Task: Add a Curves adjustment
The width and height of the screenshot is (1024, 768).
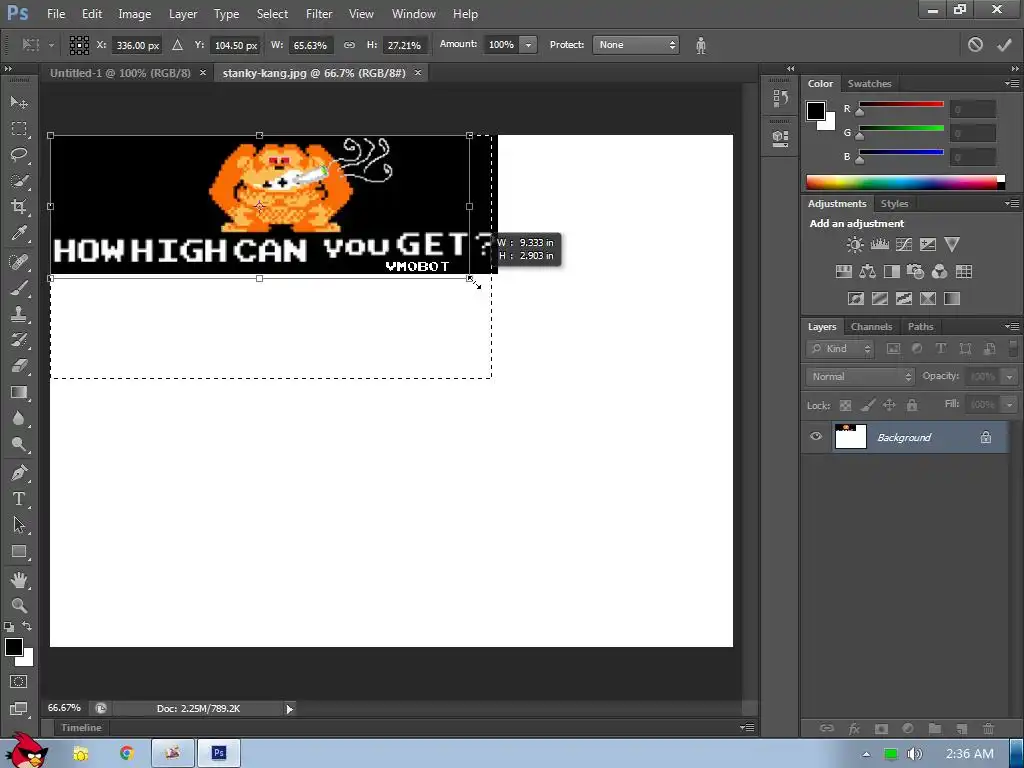Action: click(904, 245)
